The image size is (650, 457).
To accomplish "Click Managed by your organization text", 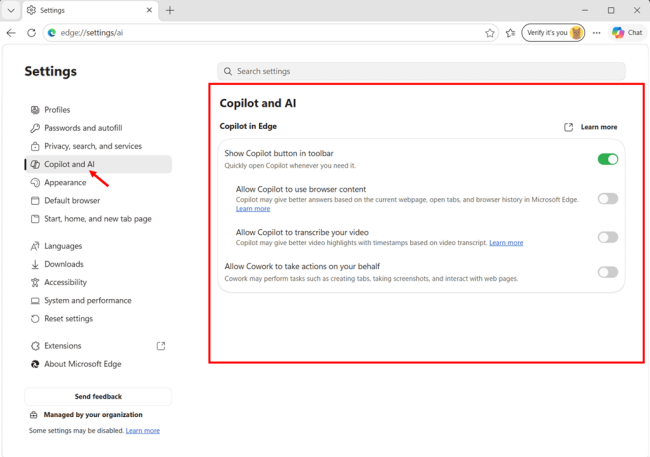I will point(93,415).
